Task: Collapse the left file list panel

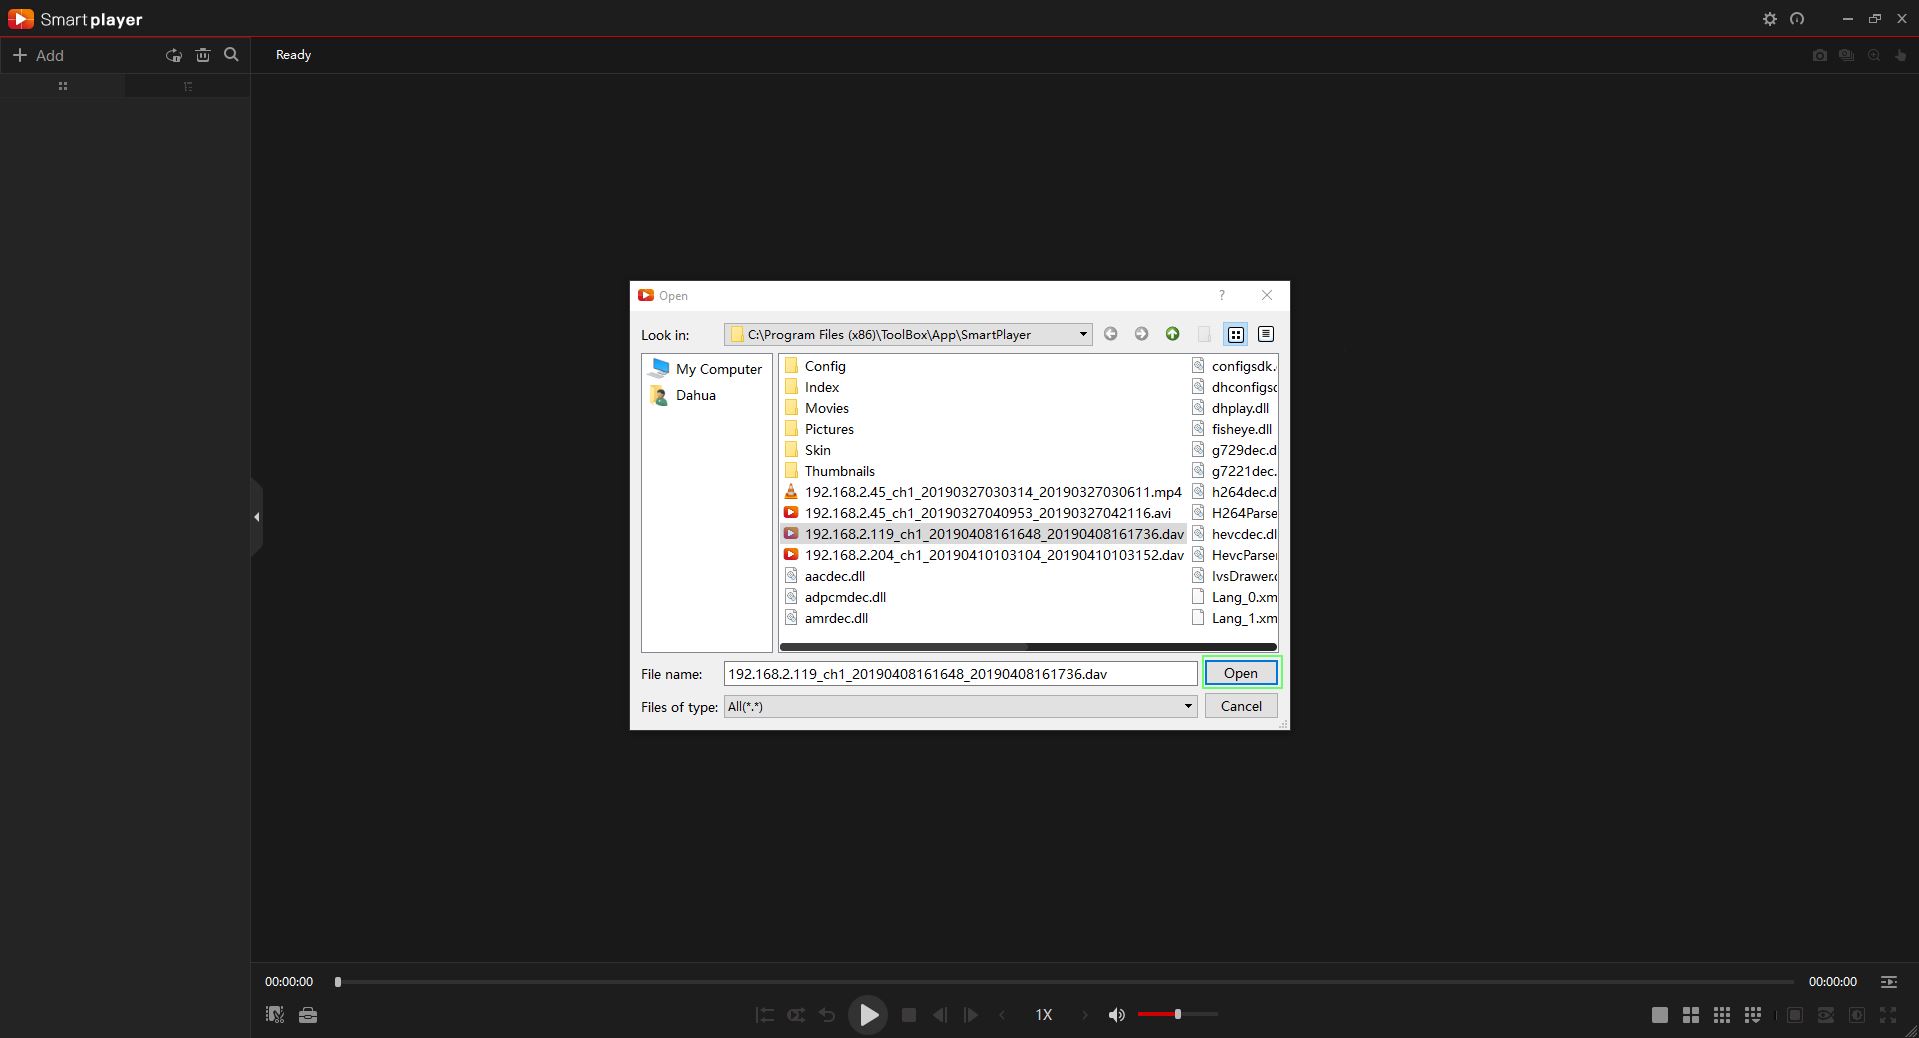Action: pos(257,517)
